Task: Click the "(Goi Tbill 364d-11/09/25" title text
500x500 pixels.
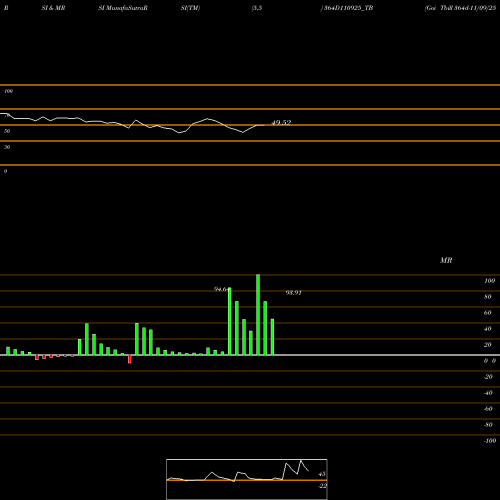Action: click(460, 8)
